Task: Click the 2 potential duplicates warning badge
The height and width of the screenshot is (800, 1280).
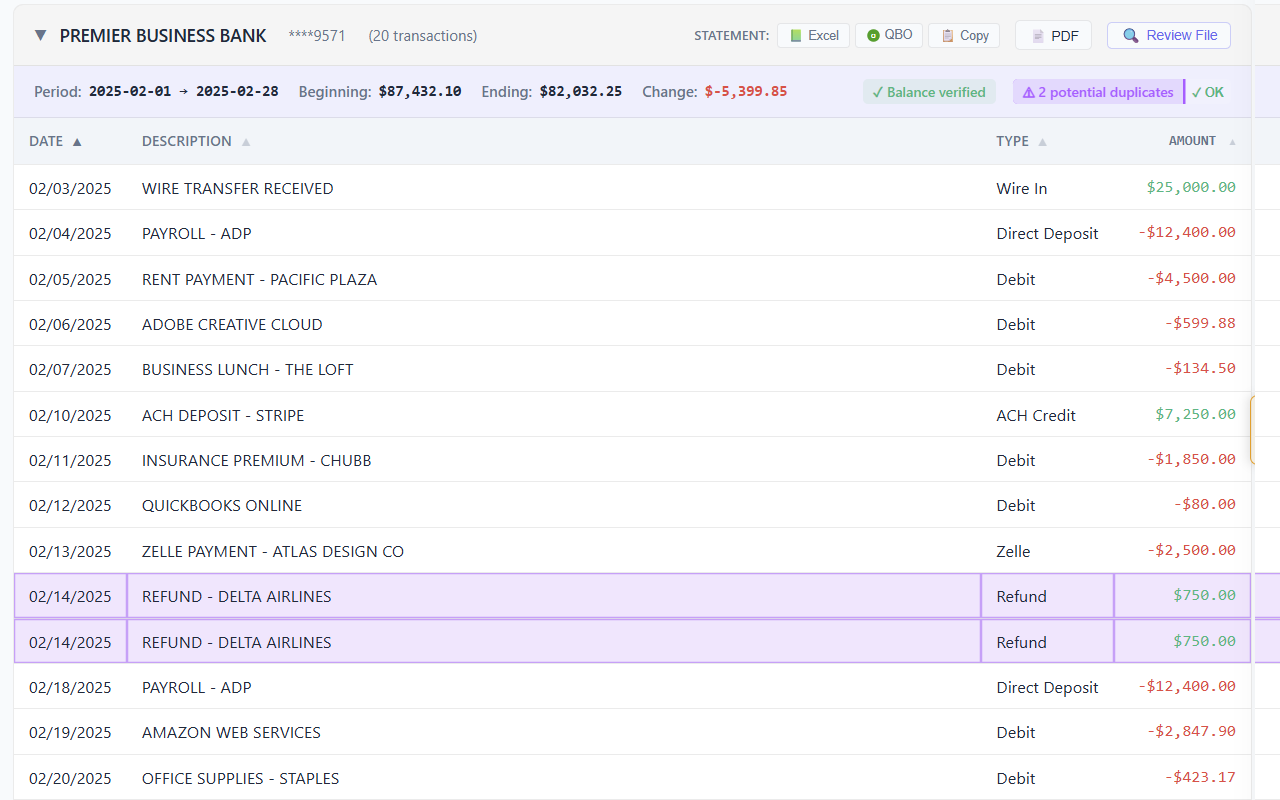Action: [x=1097, y=92]
